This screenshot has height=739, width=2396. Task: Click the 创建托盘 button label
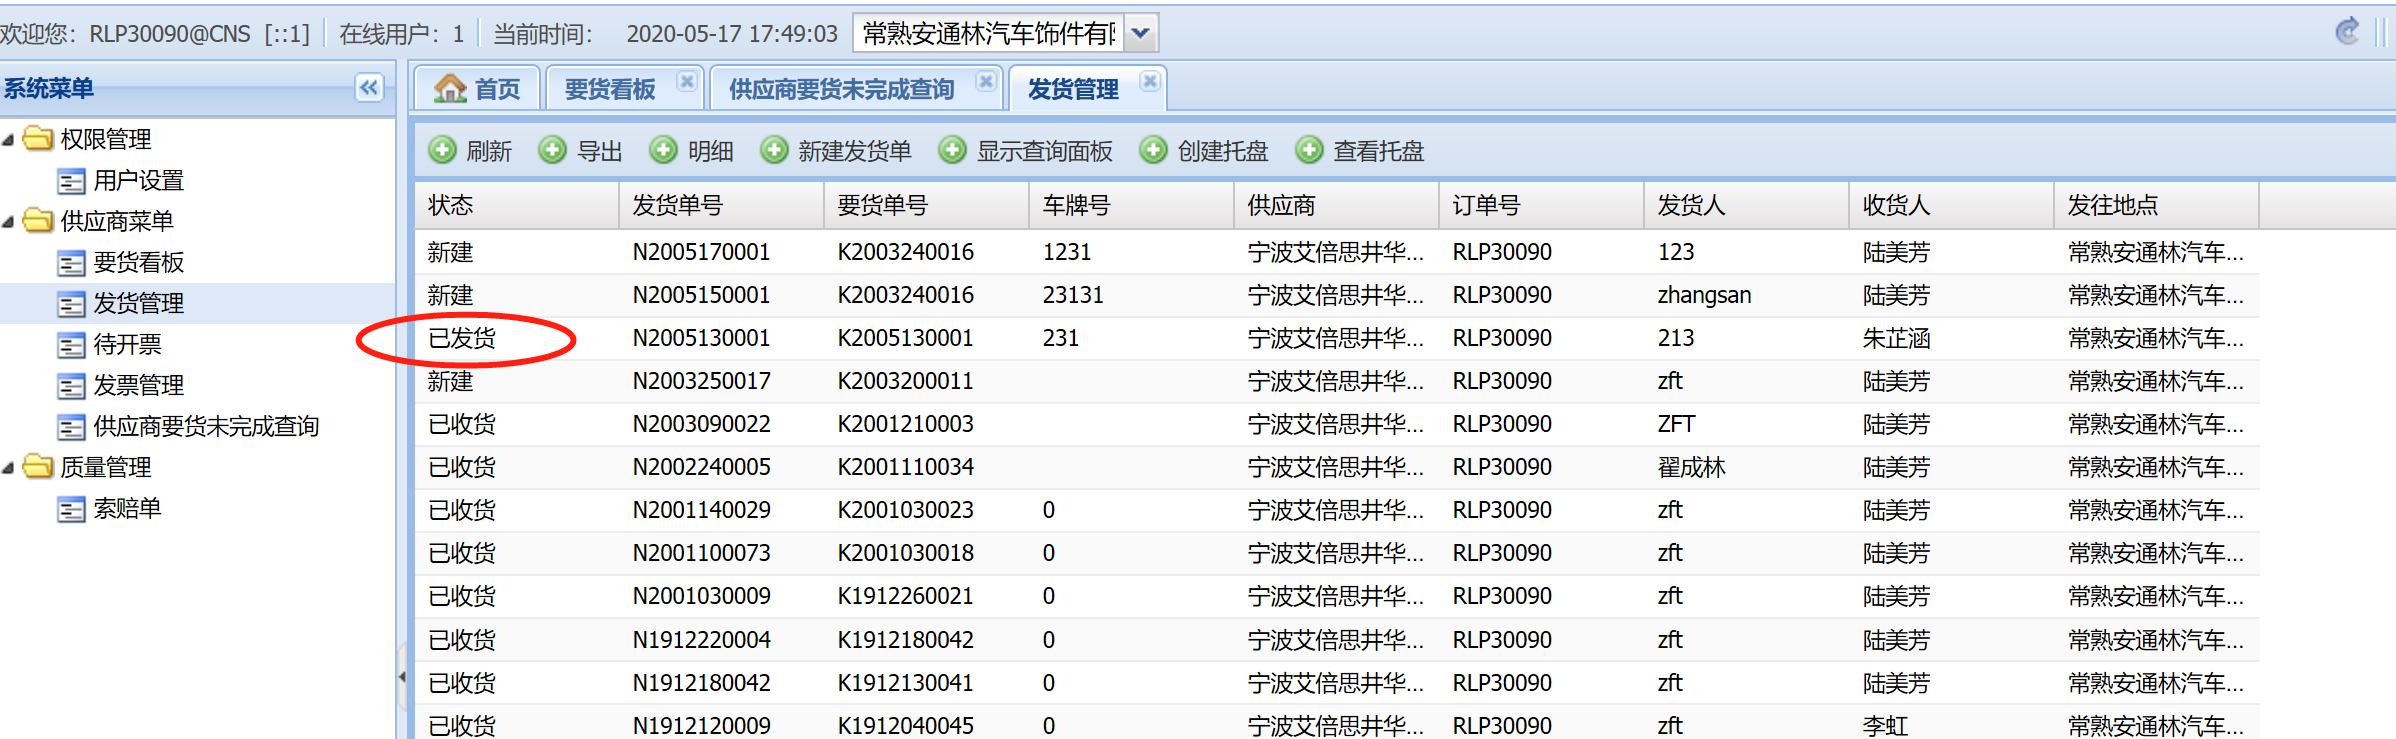pos(1223,151)
